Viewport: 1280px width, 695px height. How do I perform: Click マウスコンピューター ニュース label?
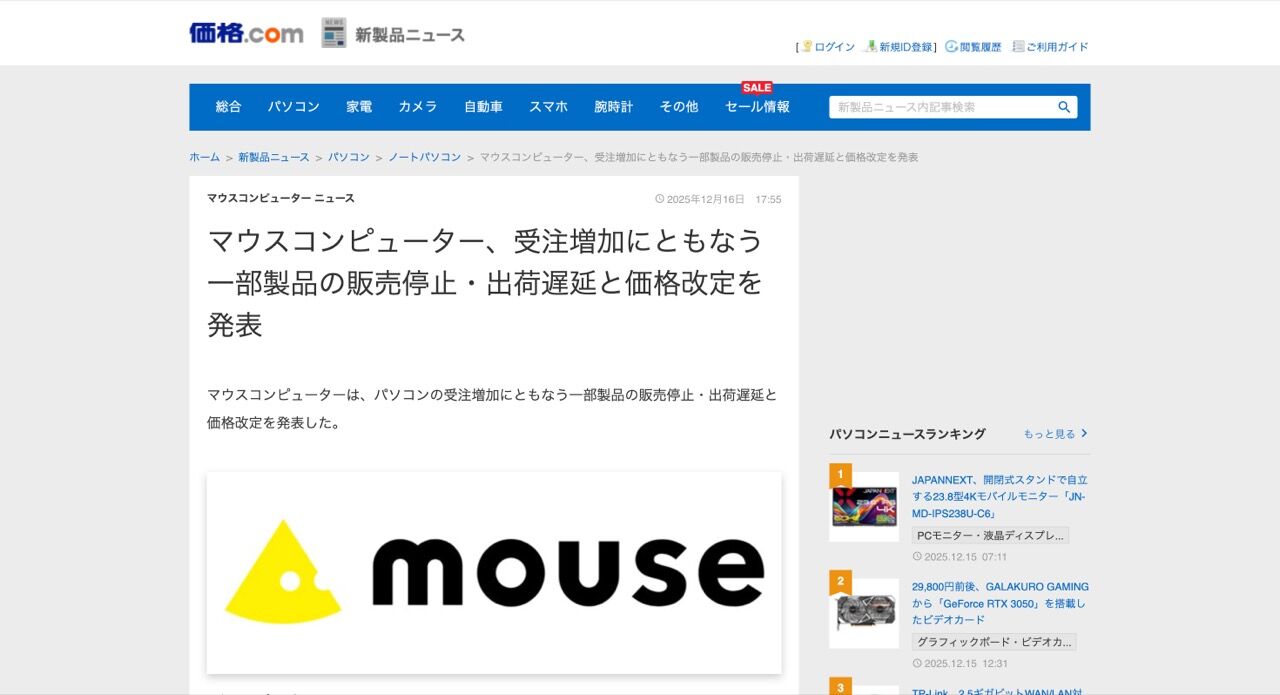[281, 199]
